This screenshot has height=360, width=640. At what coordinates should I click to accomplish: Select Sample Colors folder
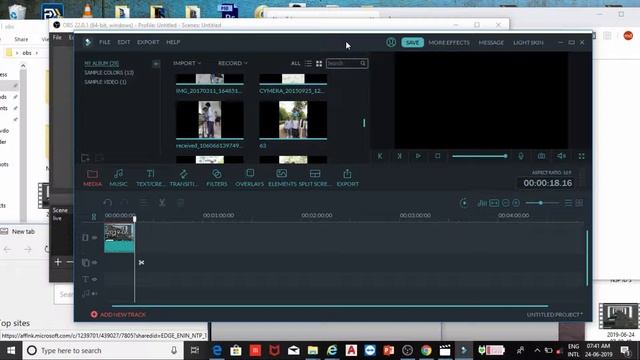(109, 73)
